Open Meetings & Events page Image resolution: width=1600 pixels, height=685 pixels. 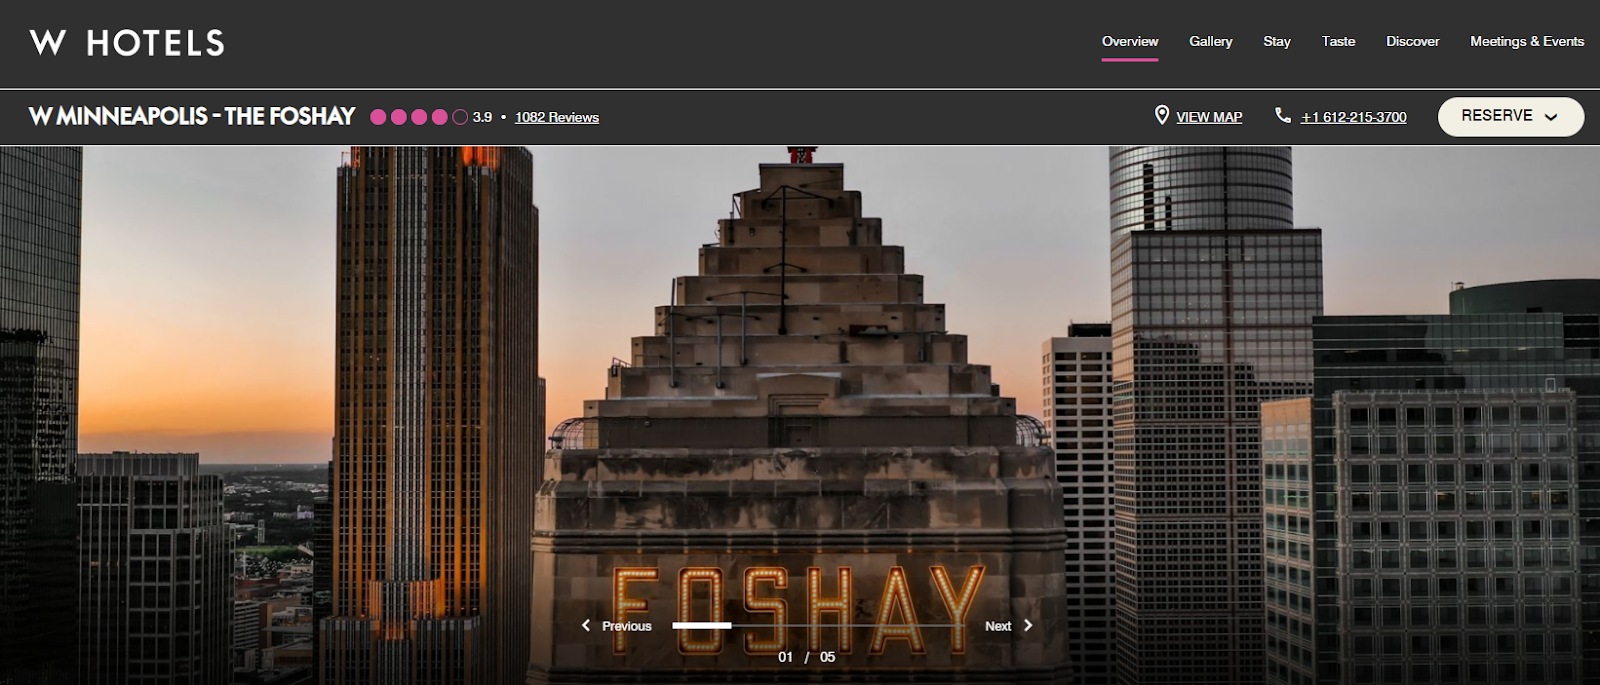pyautogui.click(x=1526, y=42)
